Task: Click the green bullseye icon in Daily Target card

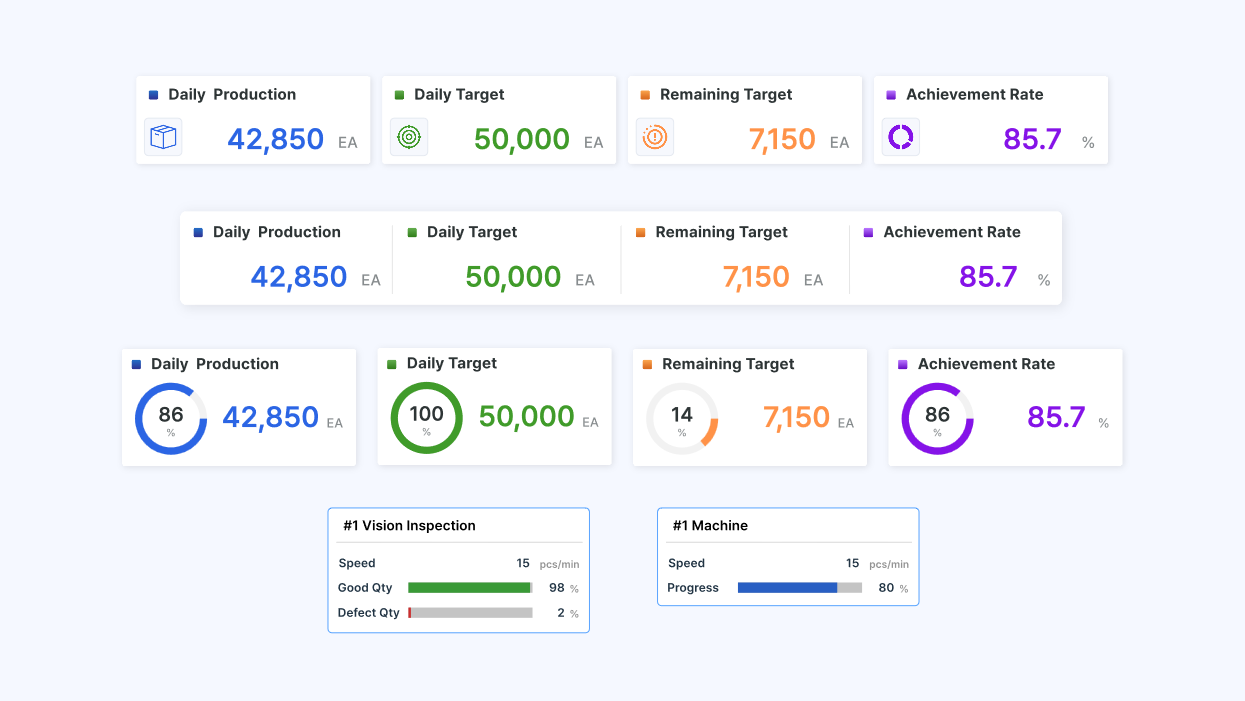Action: pos(409,137)
